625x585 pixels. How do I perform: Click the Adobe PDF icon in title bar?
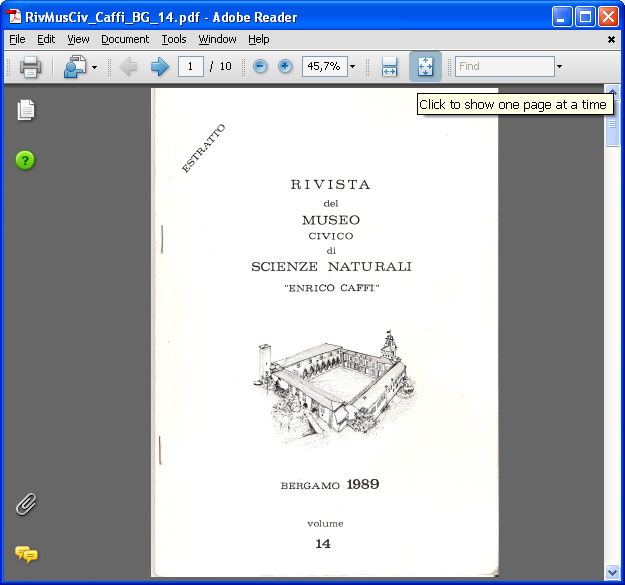click(14, 17)
